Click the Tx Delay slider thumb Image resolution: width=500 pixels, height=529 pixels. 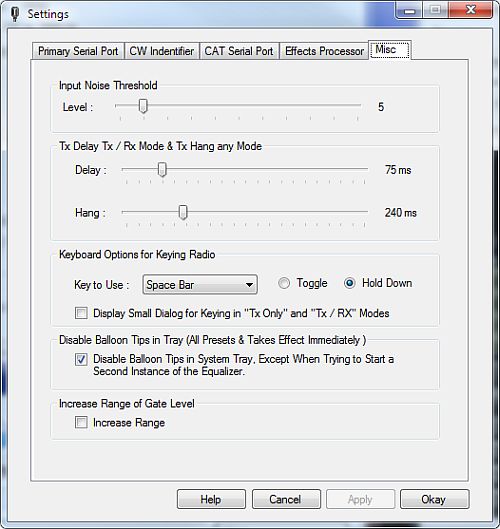pyautogui.click(x=162, y=169)
